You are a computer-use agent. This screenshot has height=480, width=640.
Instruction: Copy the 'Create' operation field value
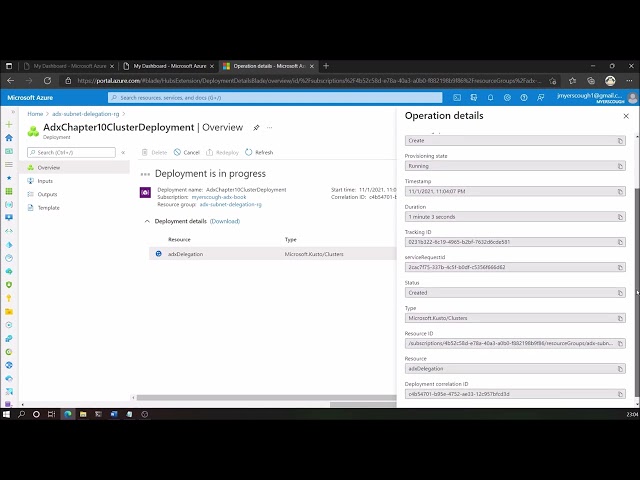pos(620,140)
